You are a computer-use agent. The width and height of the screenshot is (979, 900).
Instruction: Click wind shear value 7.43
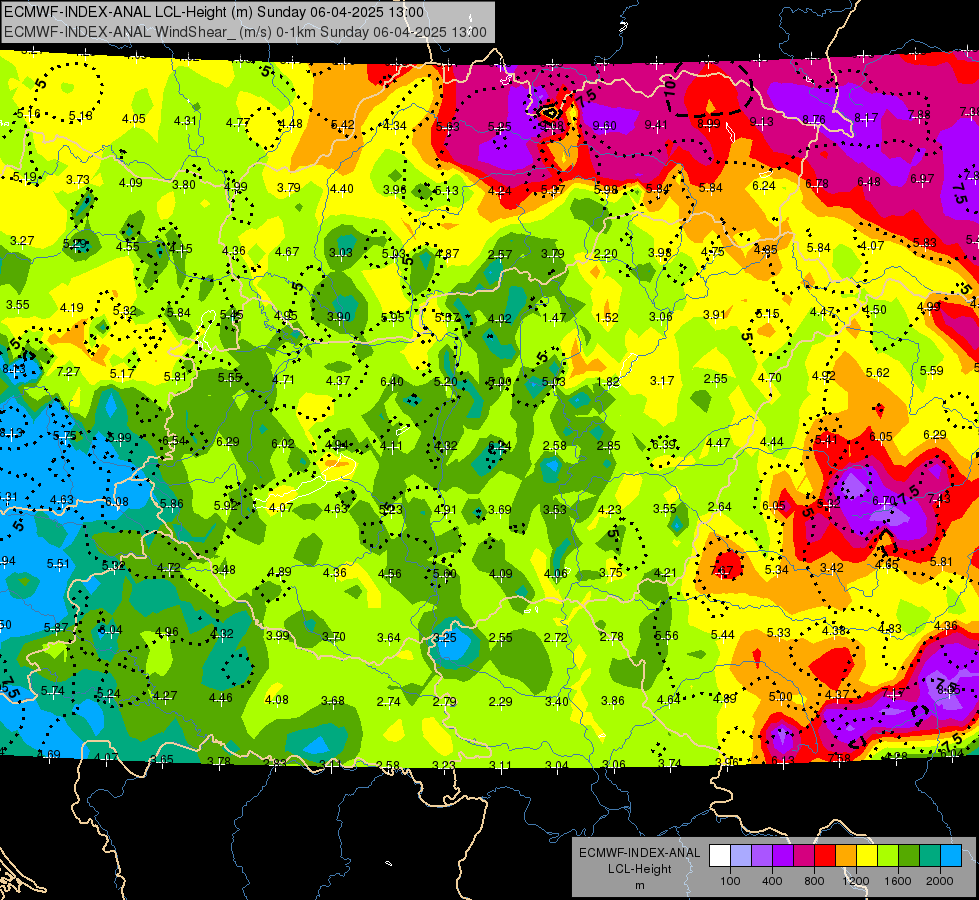(938, 498)
